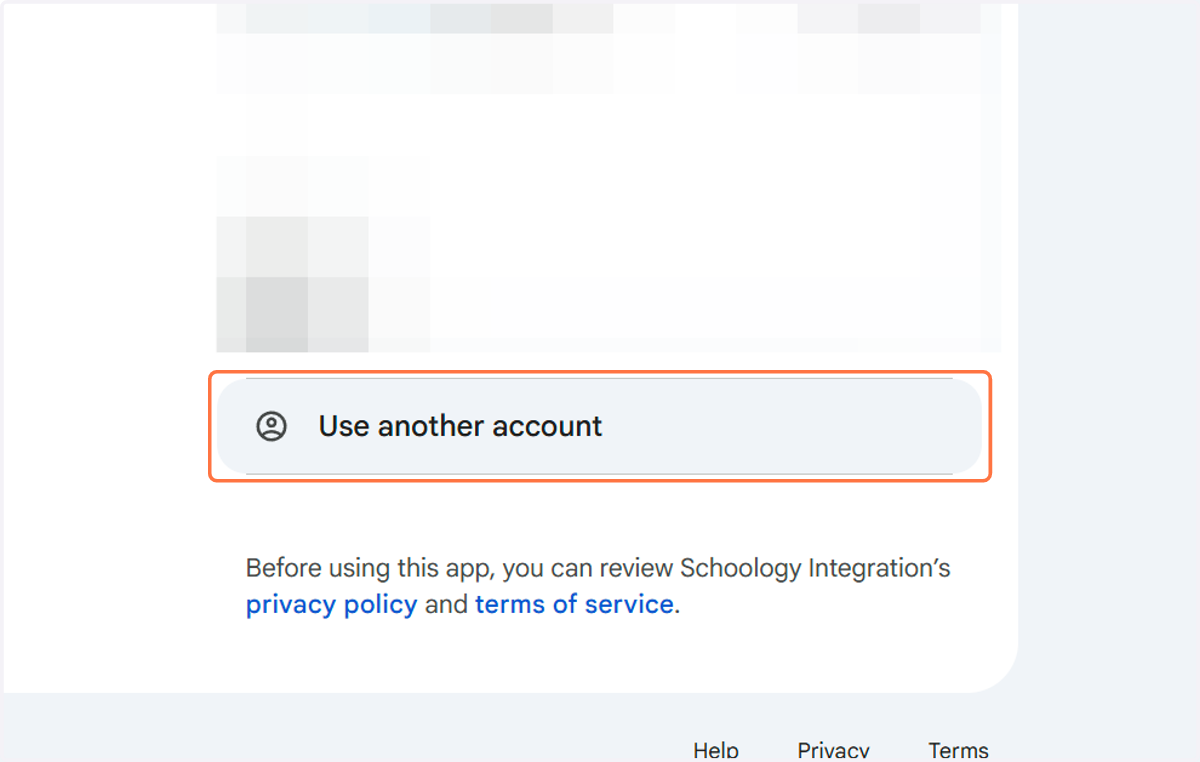Go to Terms in the bottom bar
This screenshot has height=762, width=1200.
[x=958, y=750]
